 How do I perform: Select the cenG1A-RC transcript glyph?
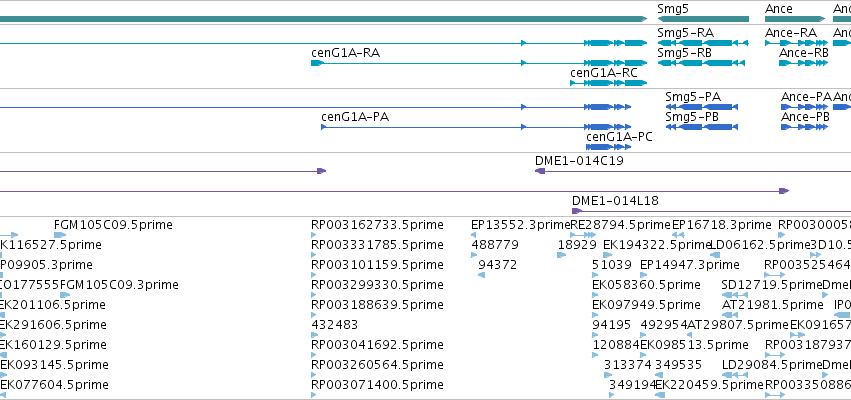pos(608,83)
